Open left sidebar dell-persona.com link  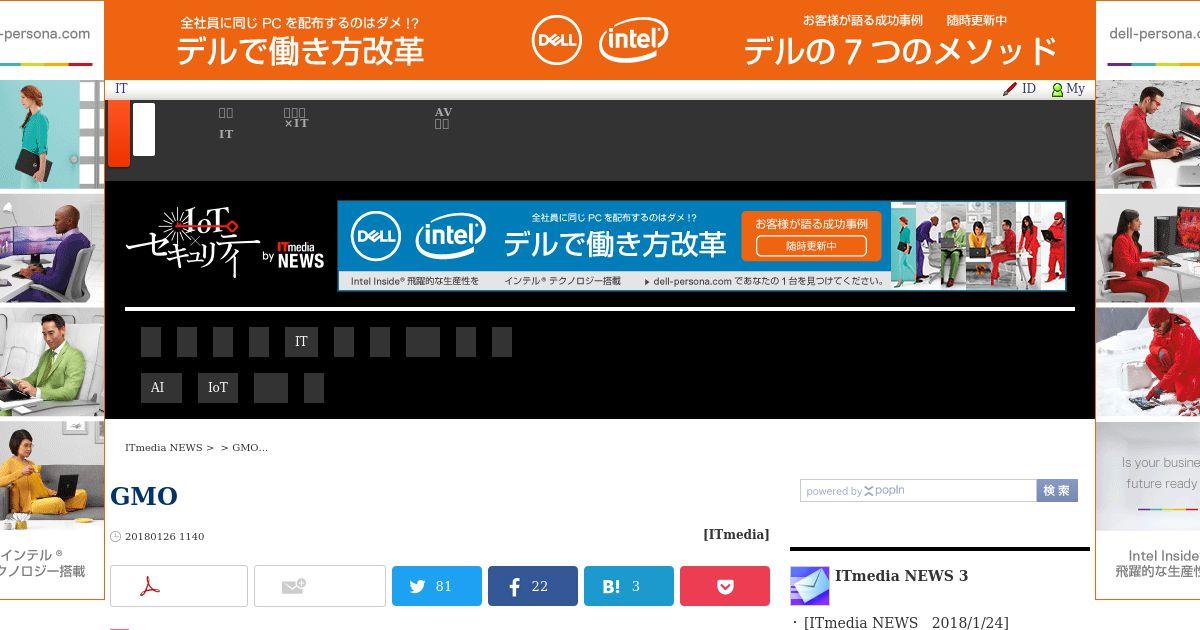coord(45,33)
